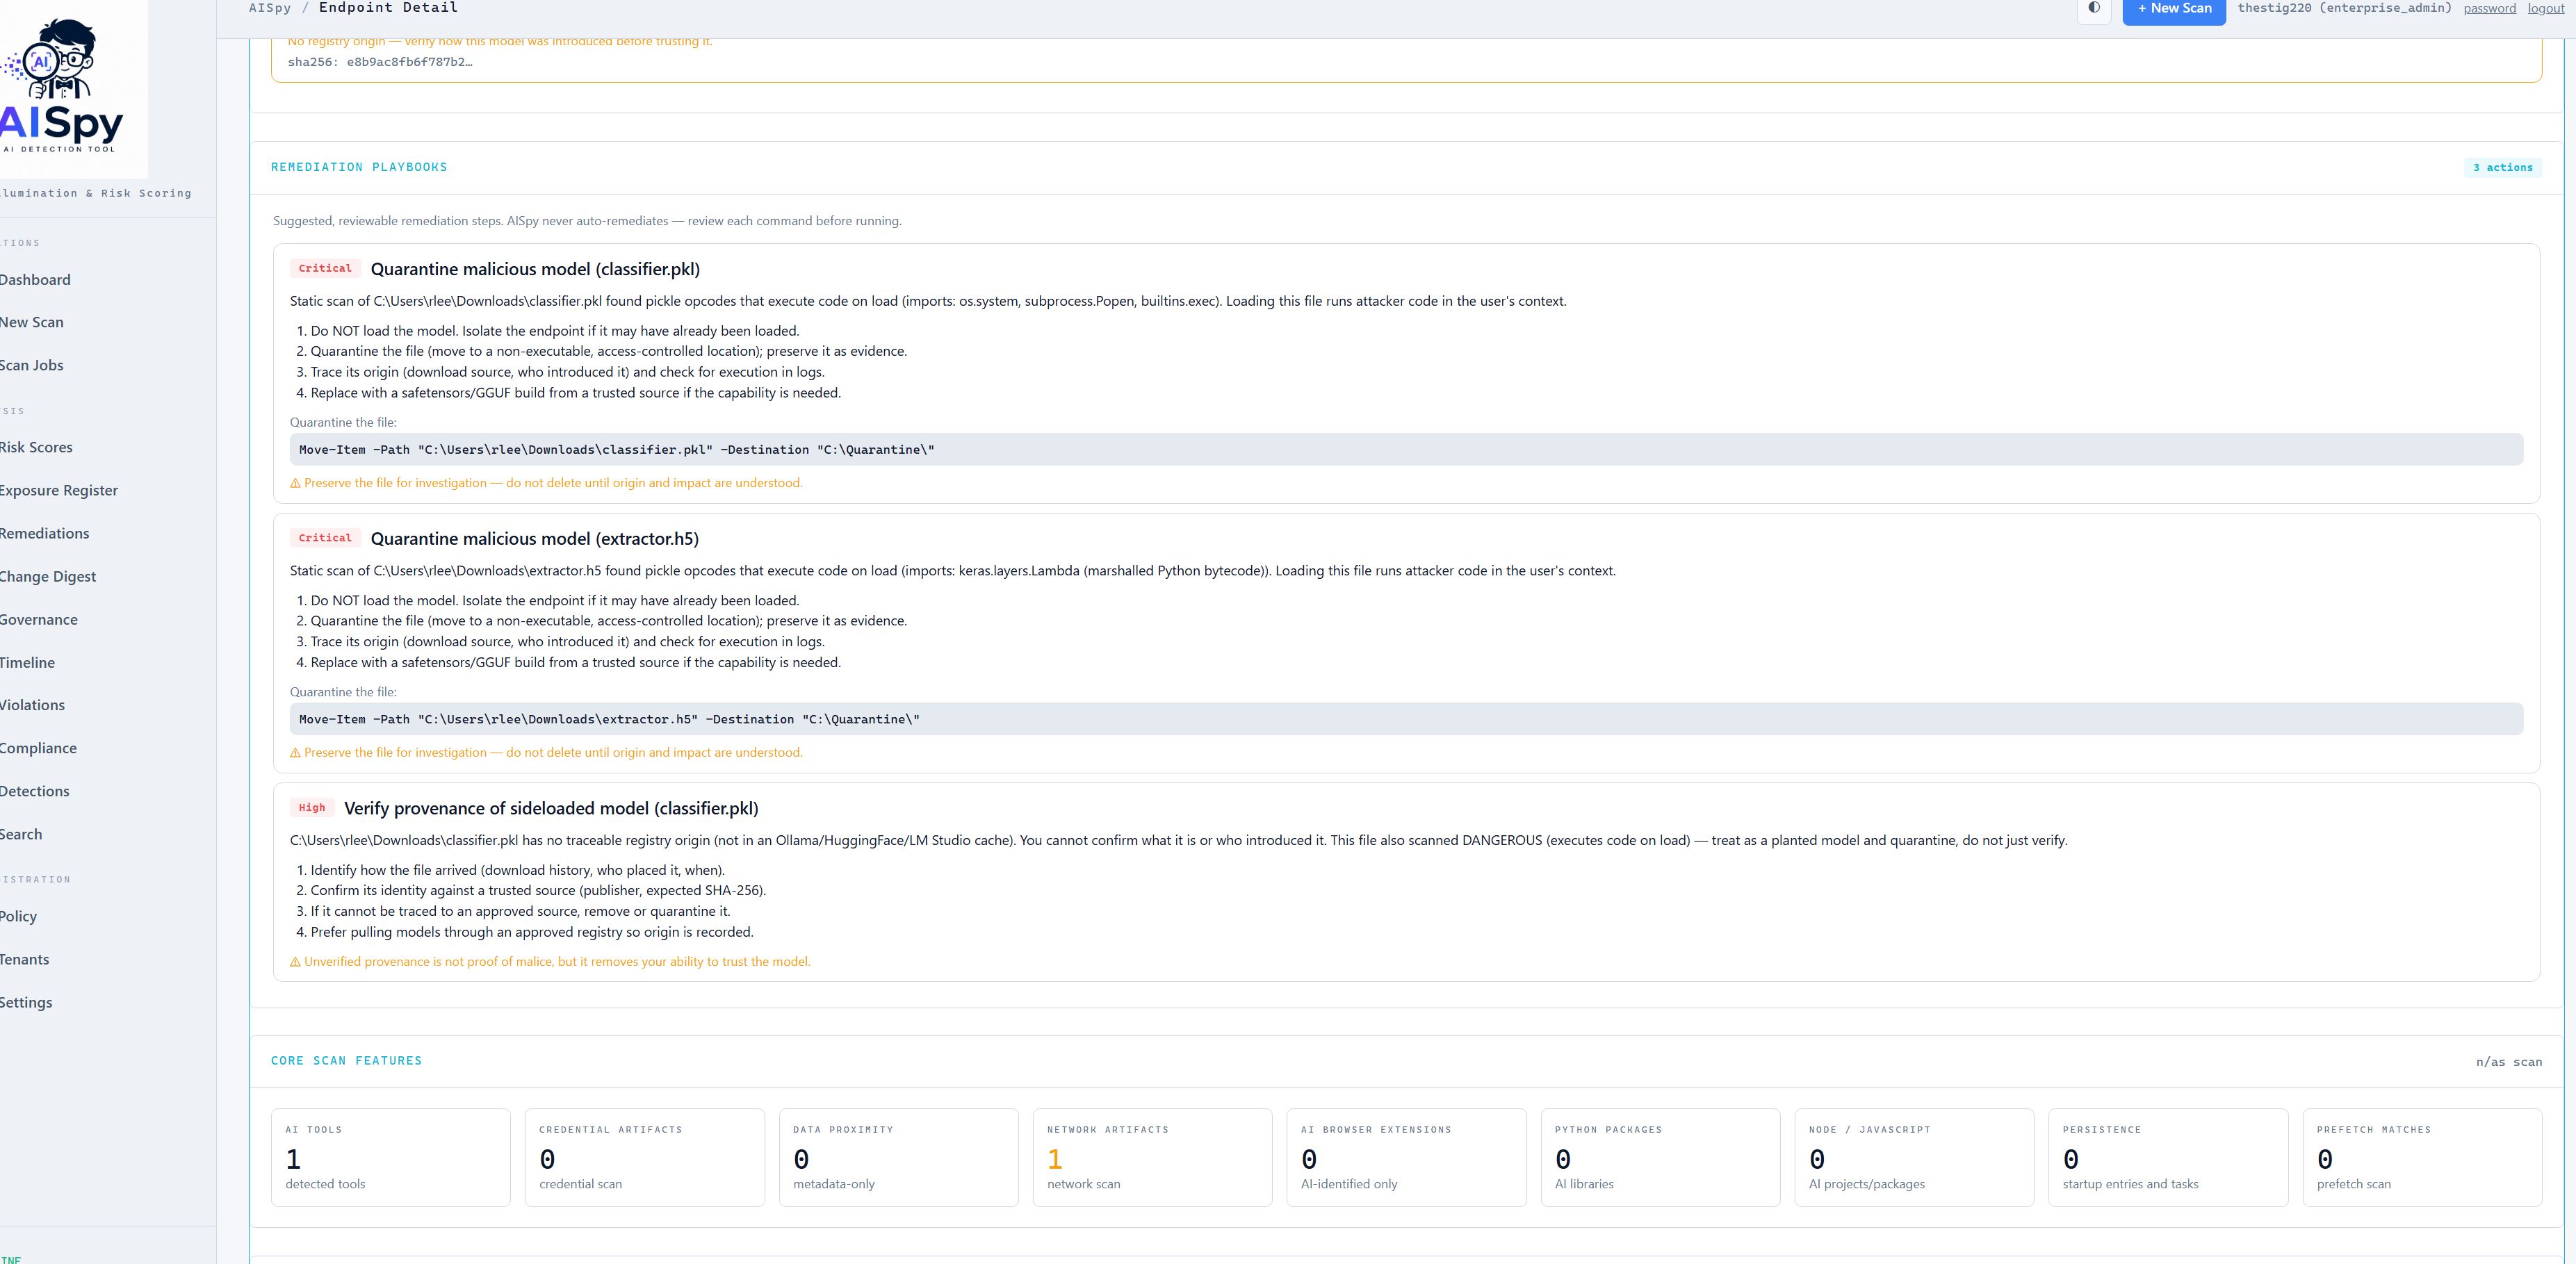Click Critical badge for extractor.h5 playbook
Screen dimensions: 2576x1264
pyautogui.click(x=325, y=538)
